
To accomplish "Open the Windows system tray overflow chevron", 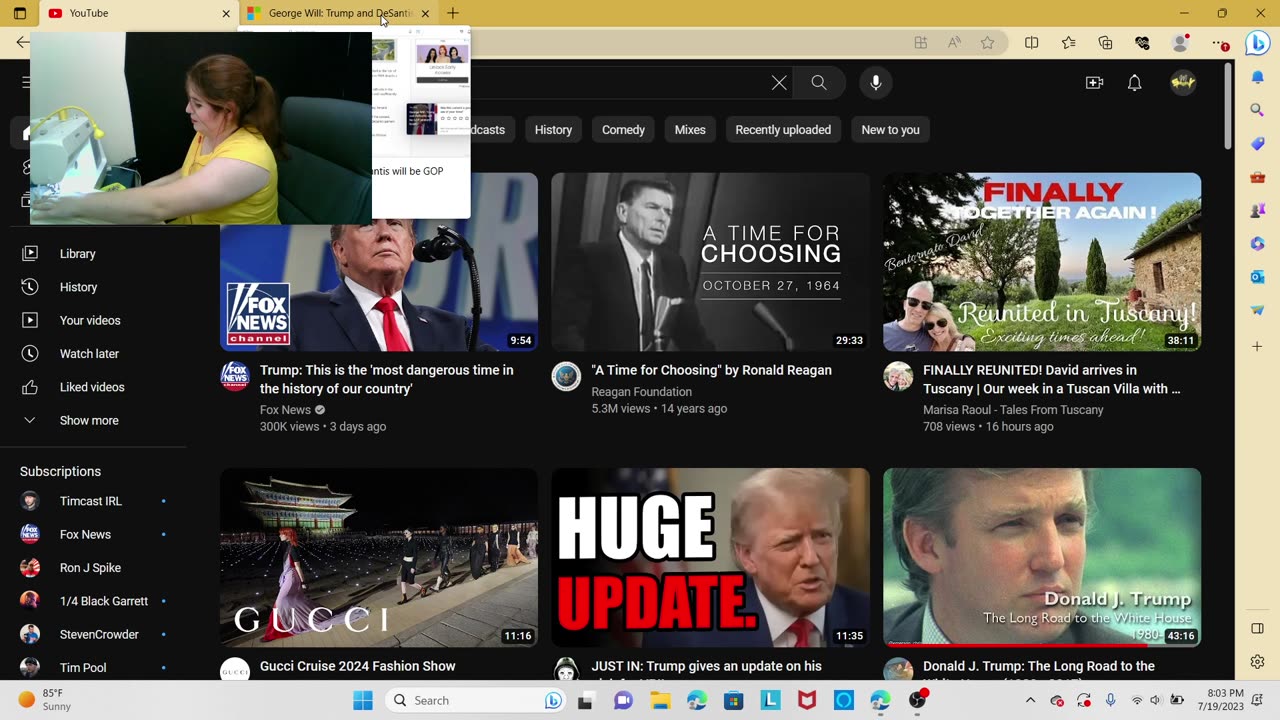I will pyautogui.click(x=1030, y=700).
